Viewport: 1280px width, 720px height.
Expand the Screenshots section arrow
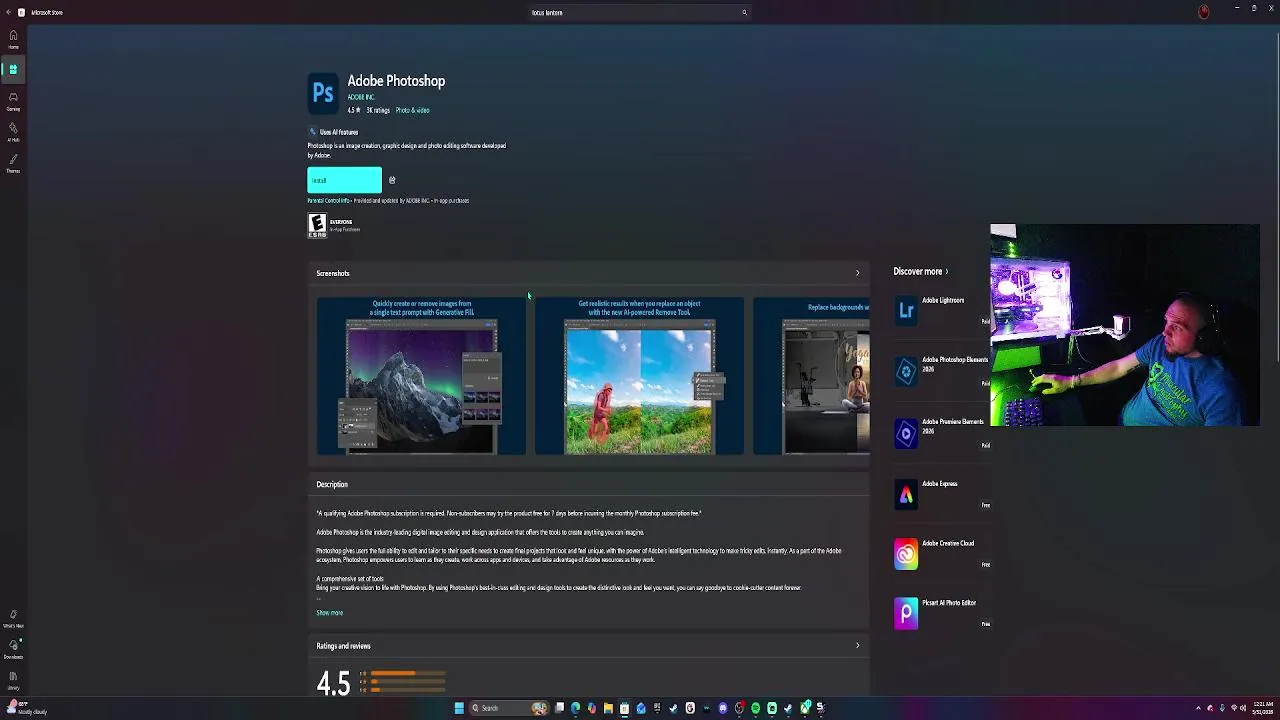click(857, 273)
